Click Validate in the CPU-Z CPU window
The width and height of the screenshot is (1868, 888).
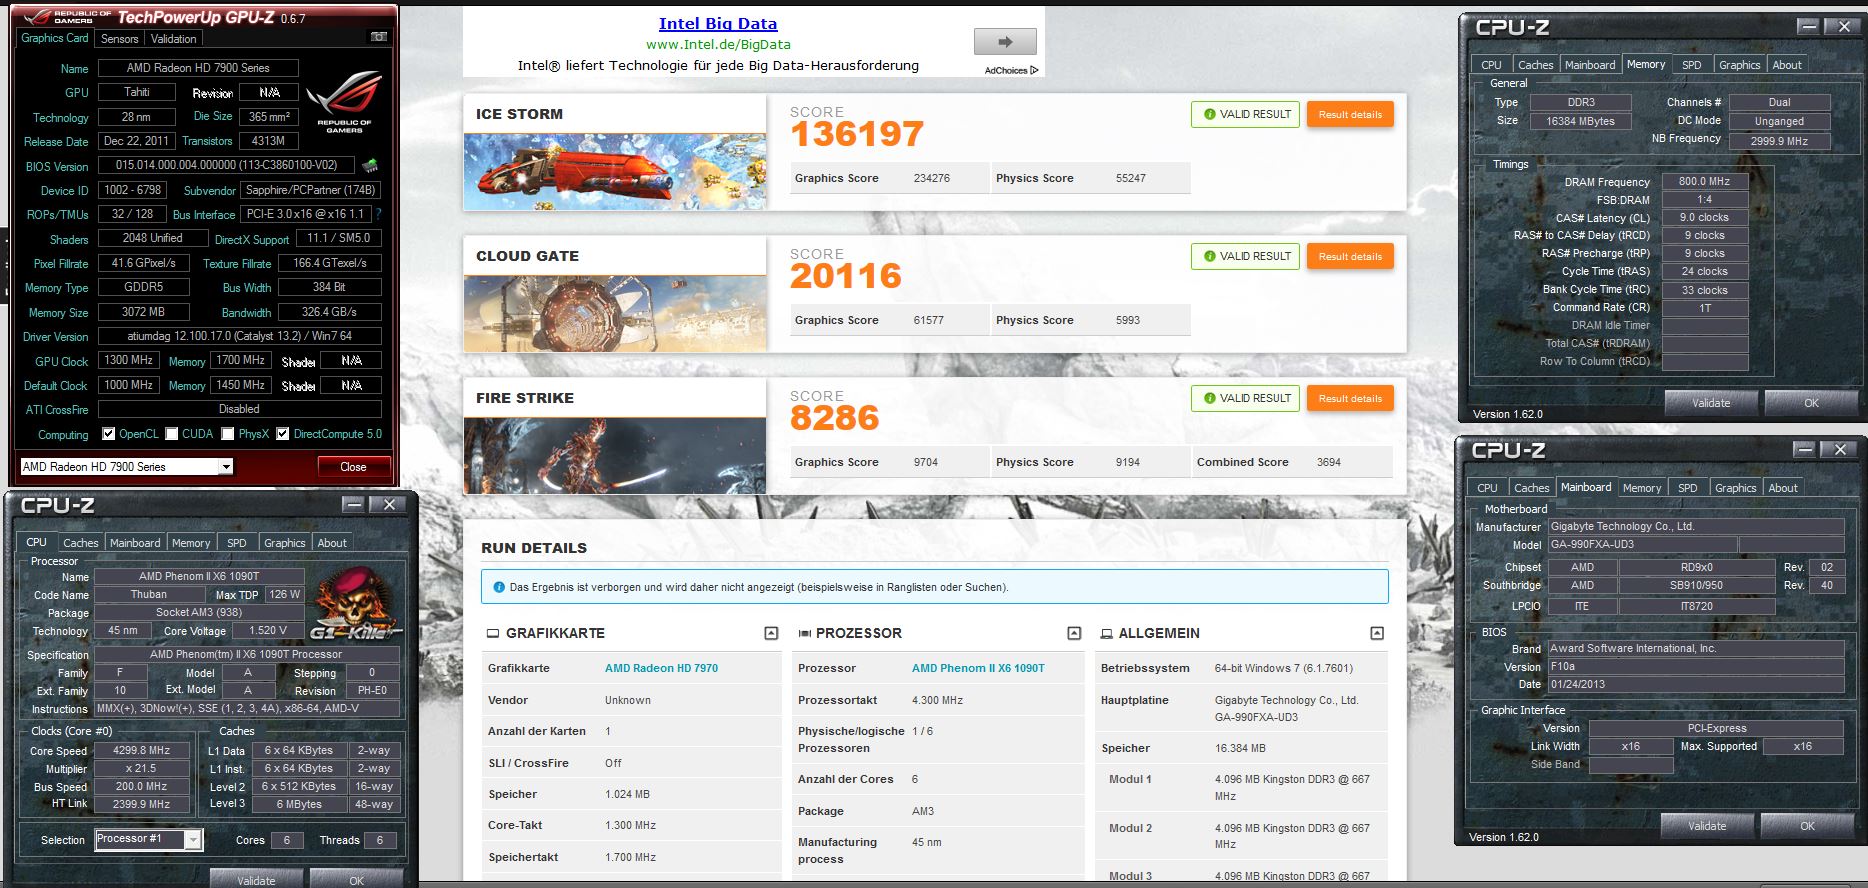256,880
